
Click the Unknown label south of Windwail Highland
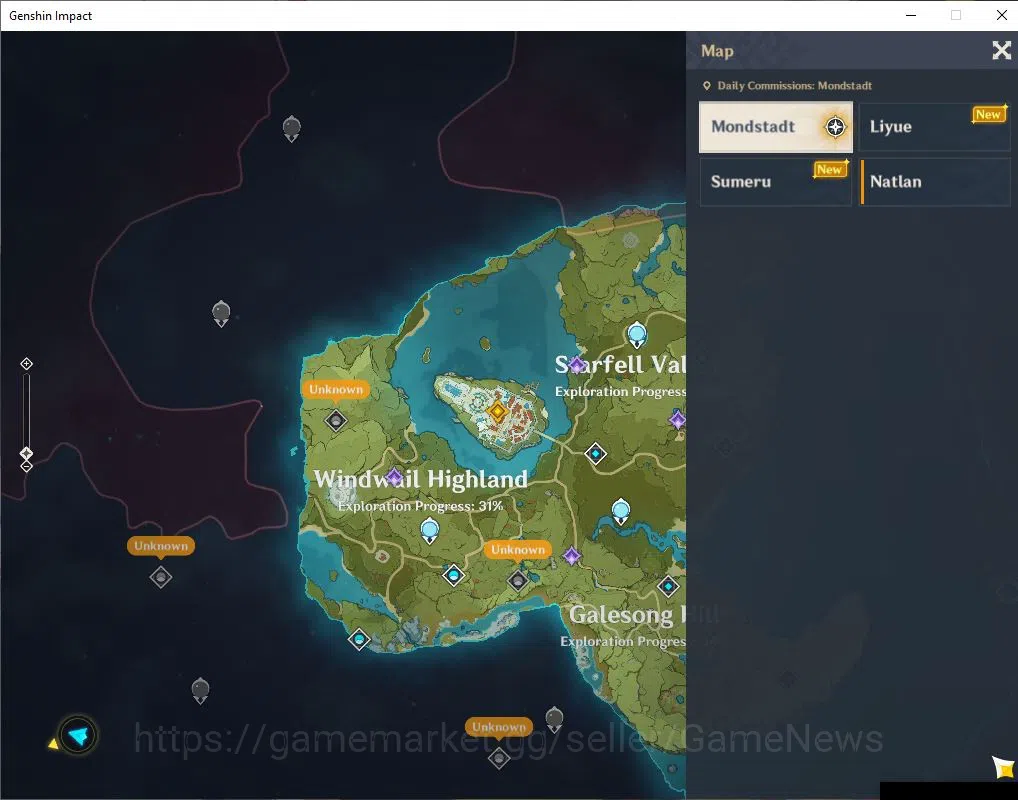pyautogui.click(x=517, y=550)
